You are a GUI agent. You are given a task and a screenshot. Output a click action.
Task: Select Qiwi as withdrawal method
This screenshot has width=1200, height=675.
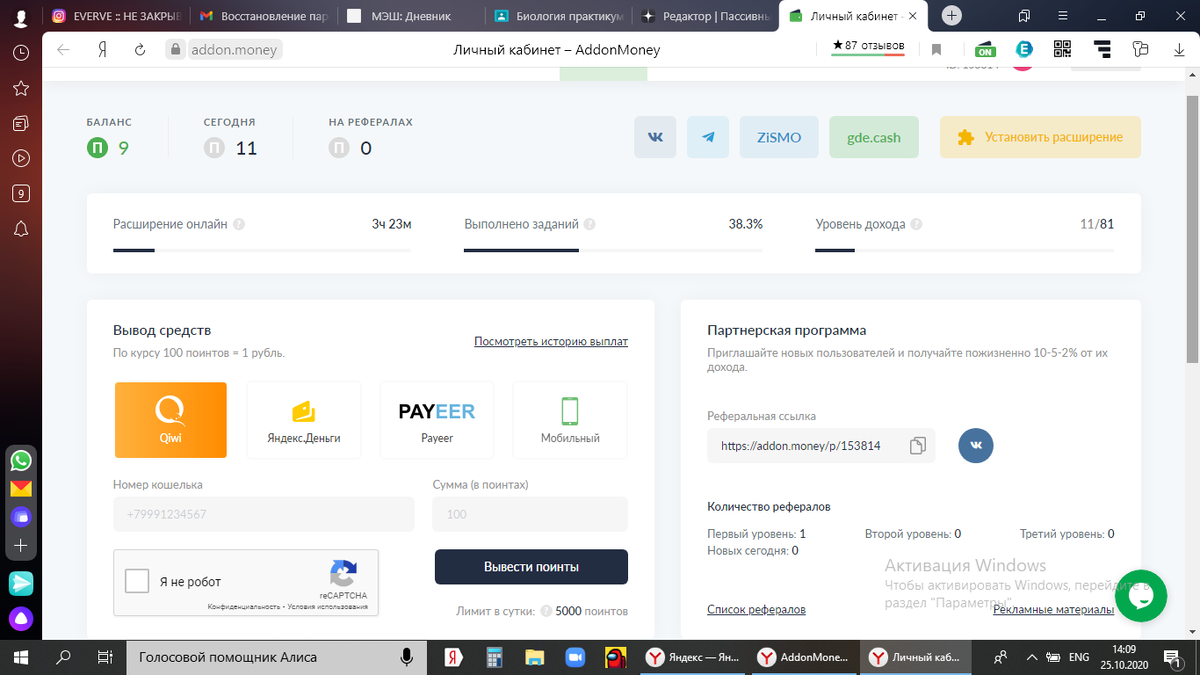(170, 420)
